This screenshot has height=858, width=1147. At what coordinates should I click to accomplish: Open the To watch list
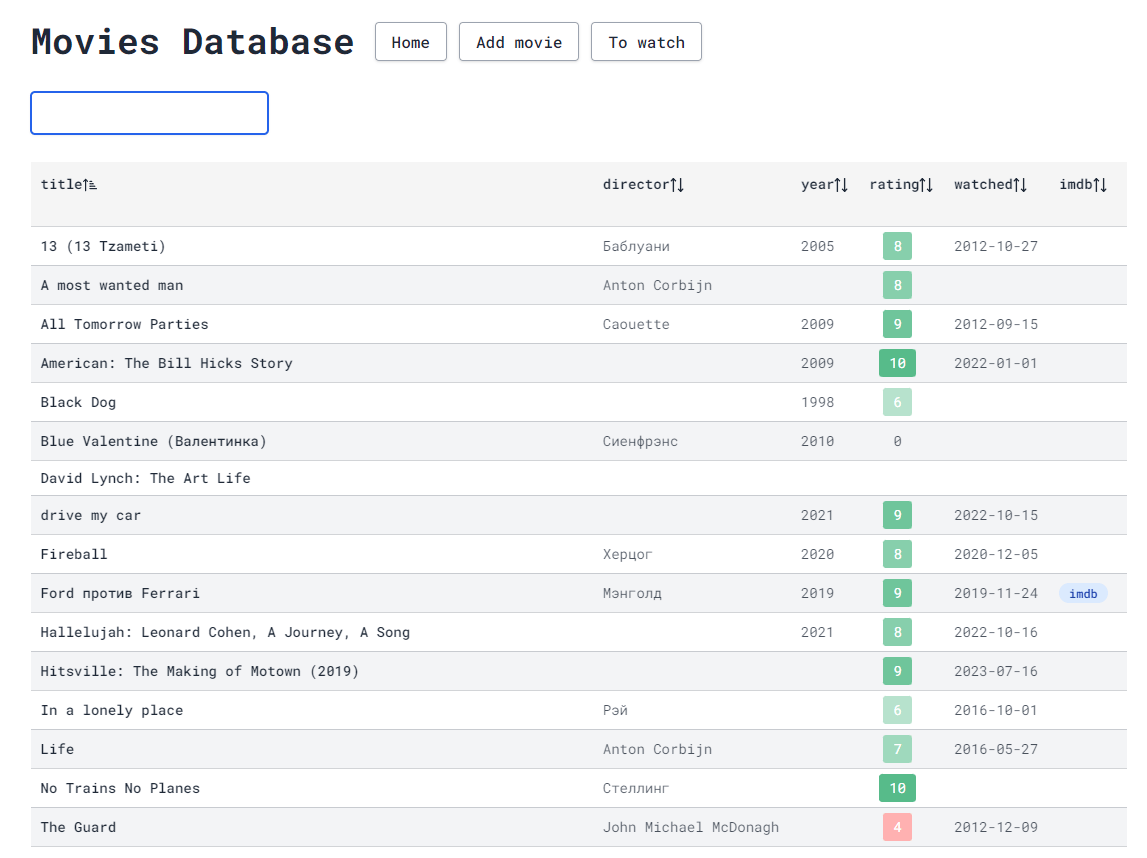click(647, 42)
